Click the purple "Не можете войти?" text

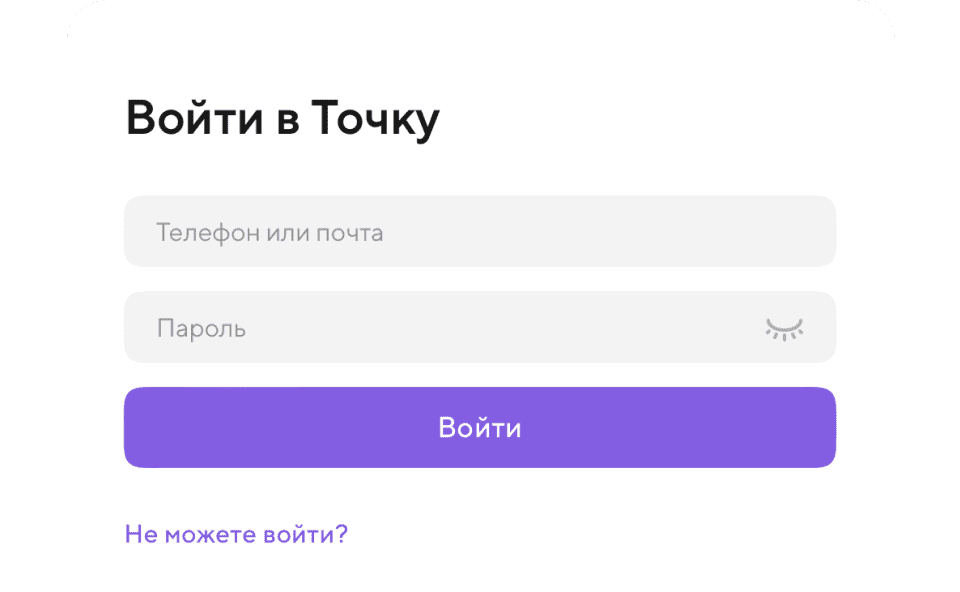click(236, 534)
